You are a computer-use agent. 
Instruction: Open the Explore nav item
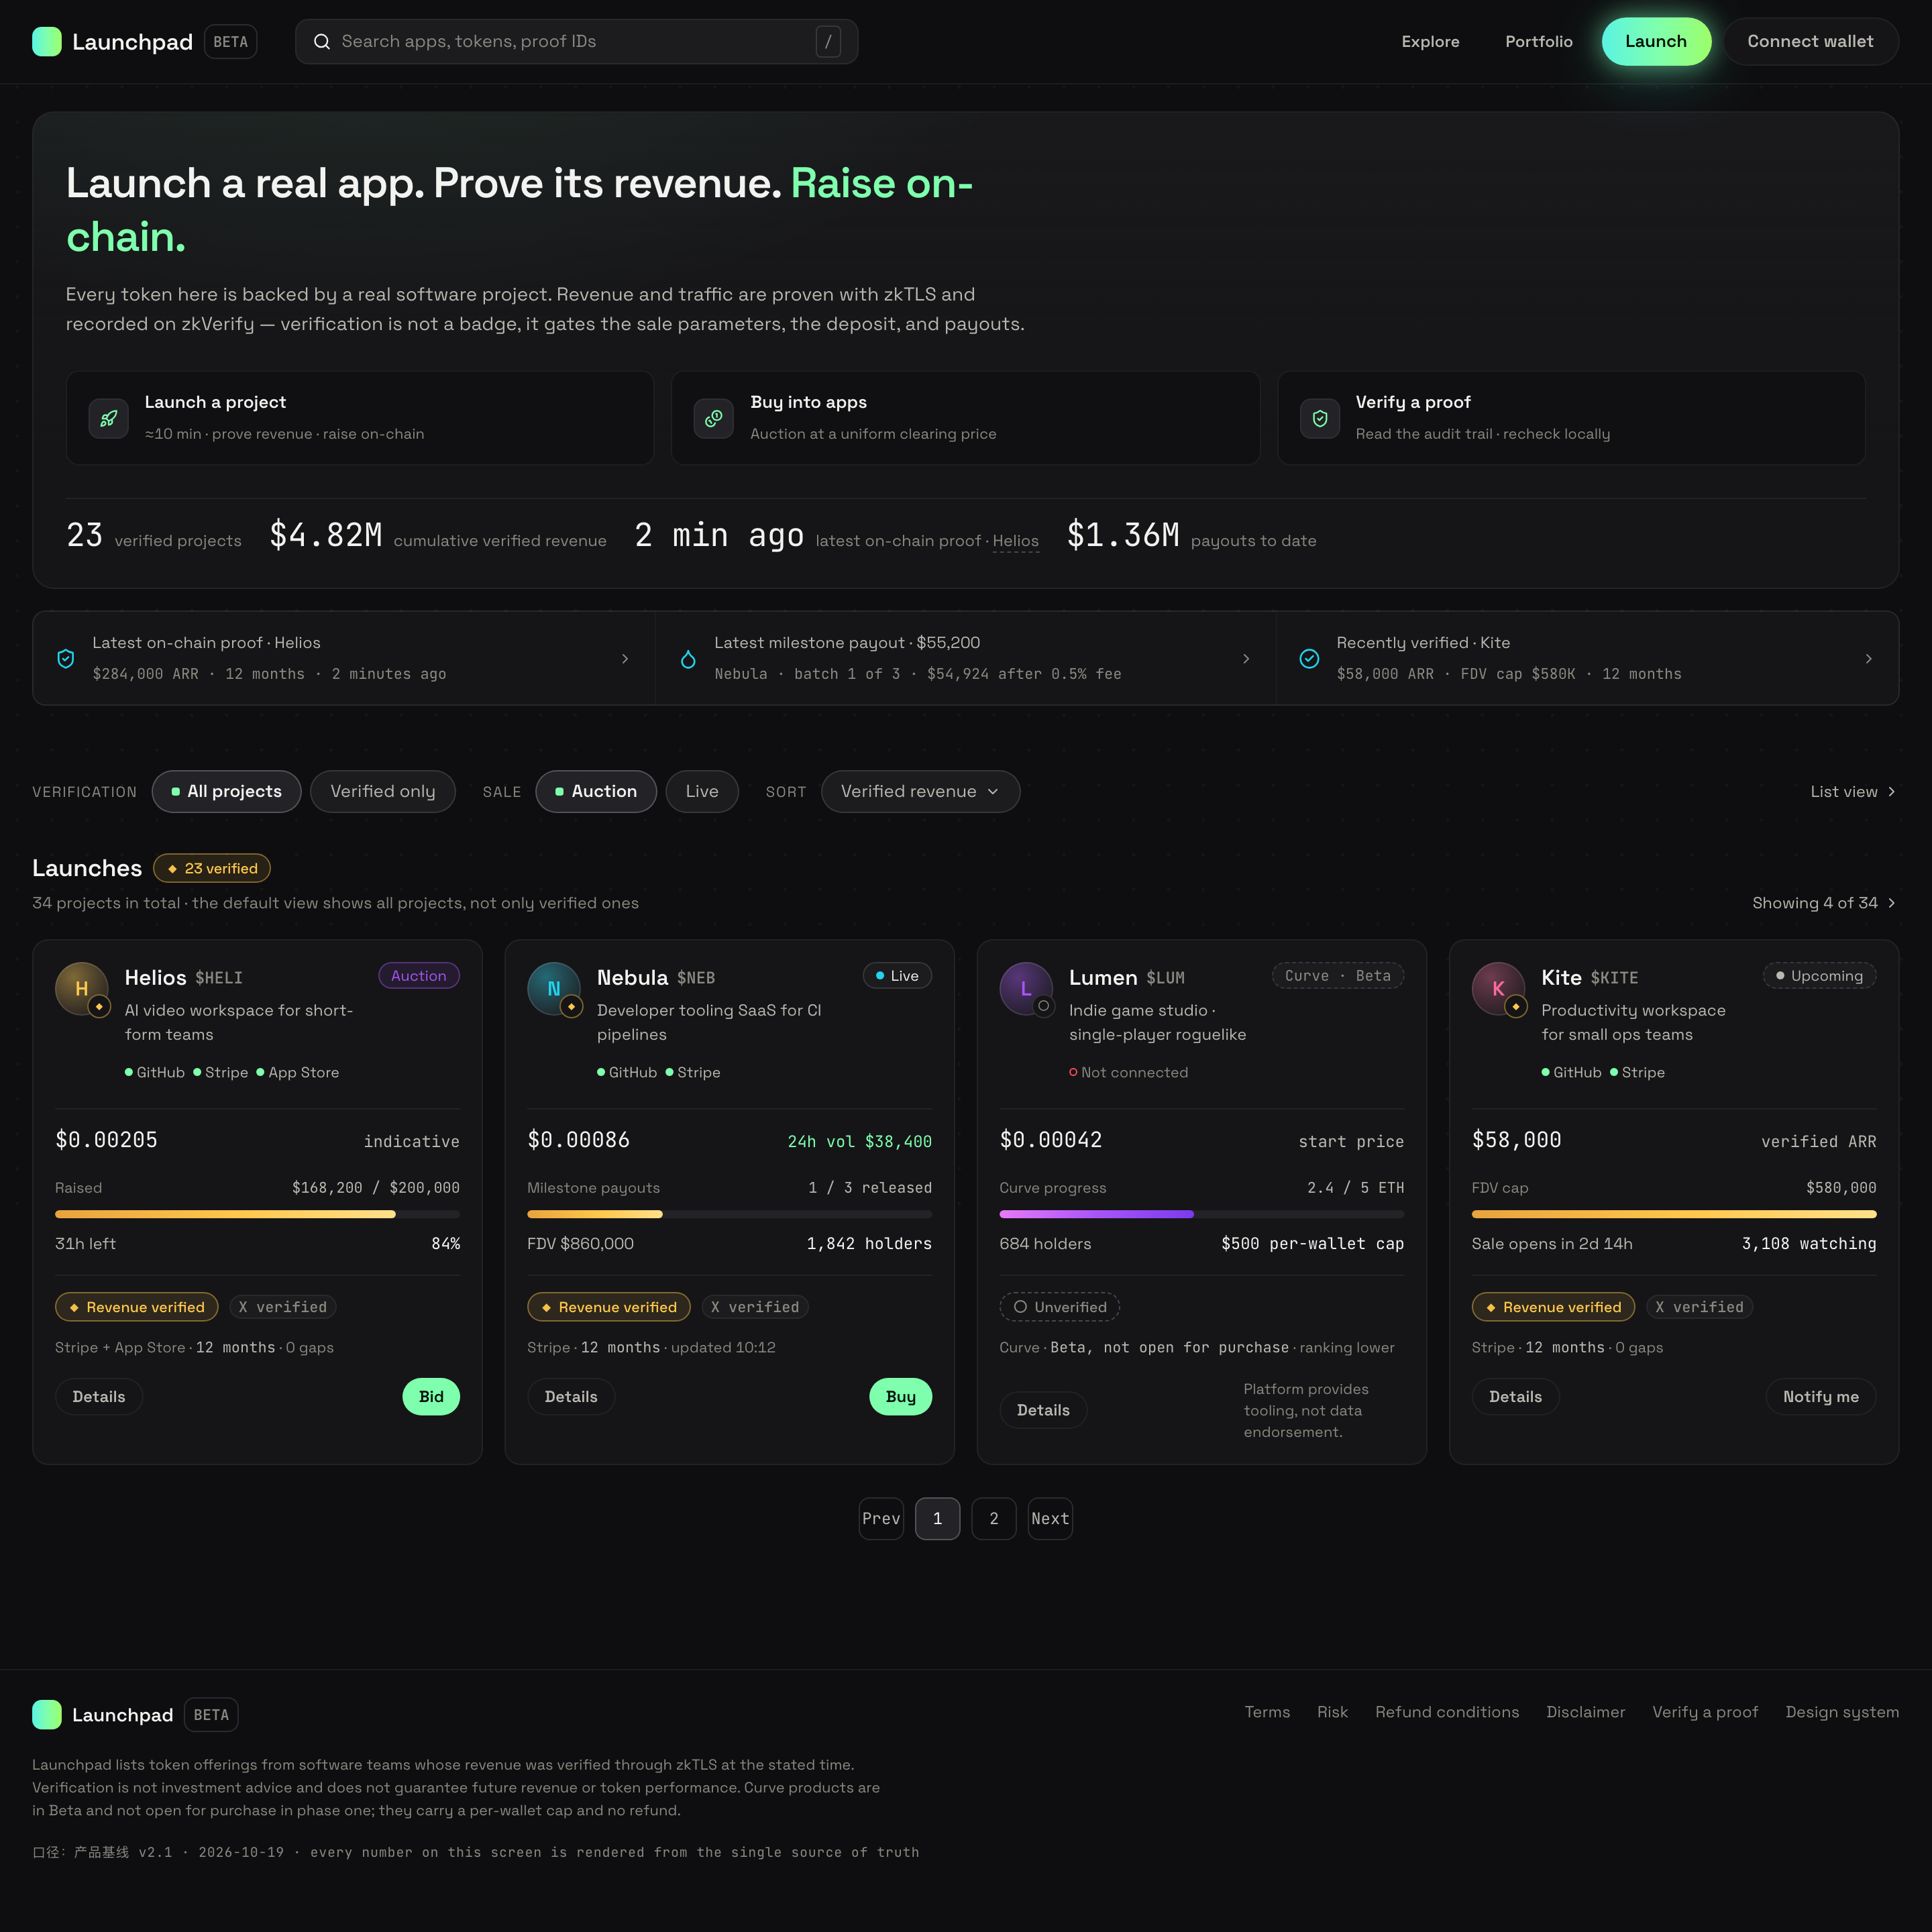(1430, 41)
